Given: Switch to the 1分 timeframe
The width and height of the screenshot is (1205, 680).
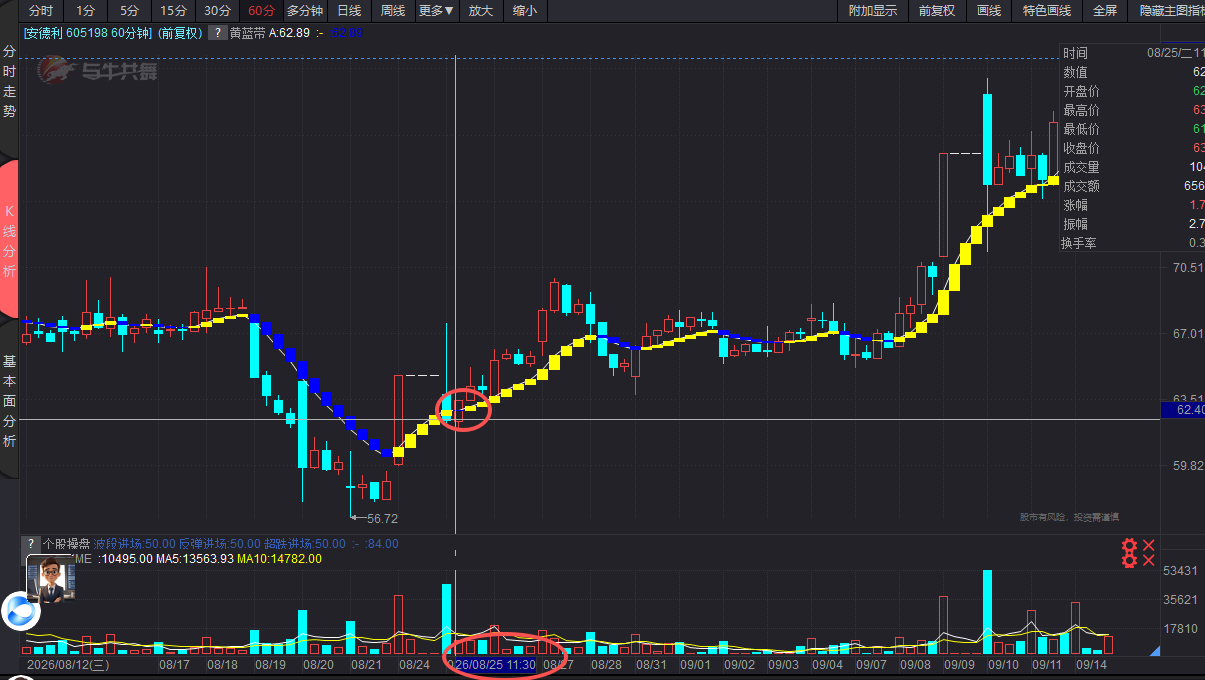Looking at the screenshot, I should click(x=86, y=11).
